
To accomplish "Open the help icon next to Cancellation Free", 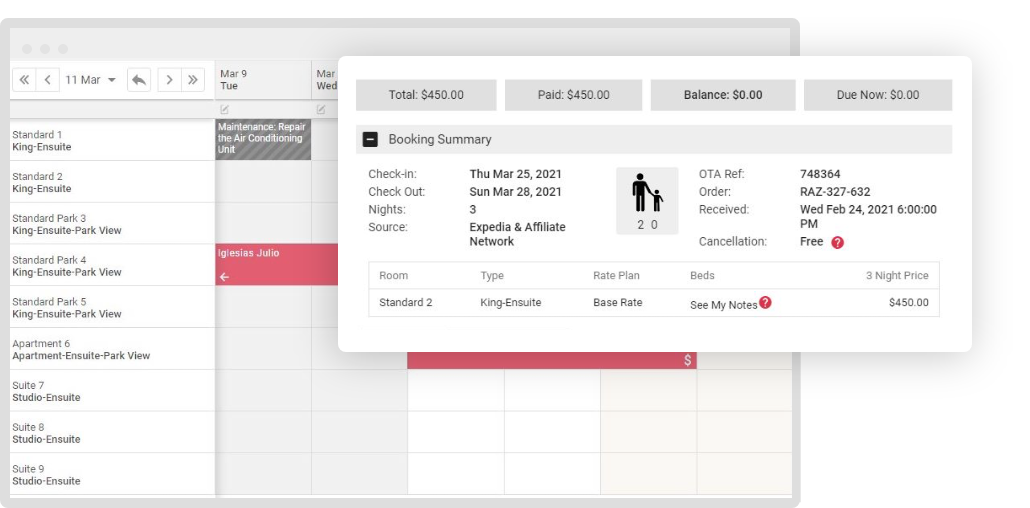I will [x=837, y=242].
